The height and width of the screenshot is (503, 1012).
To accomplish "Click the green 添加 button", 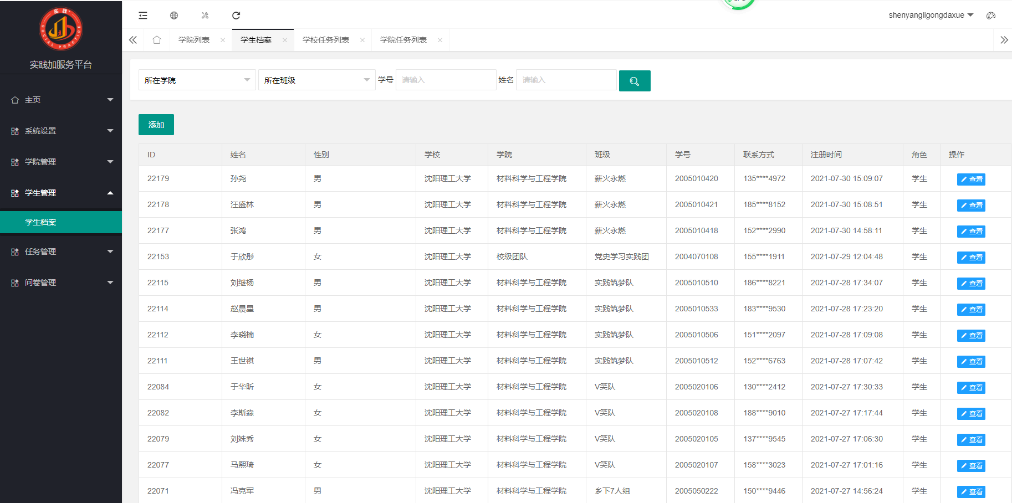I will pos(156,125).
